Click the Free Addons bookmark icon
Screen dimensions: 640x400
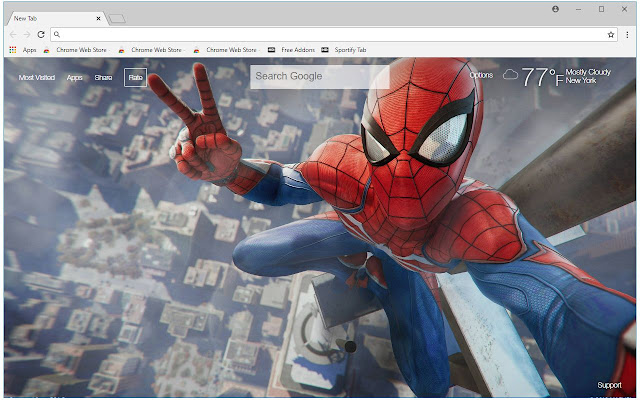pyautogui.click(x=271, y=50)
